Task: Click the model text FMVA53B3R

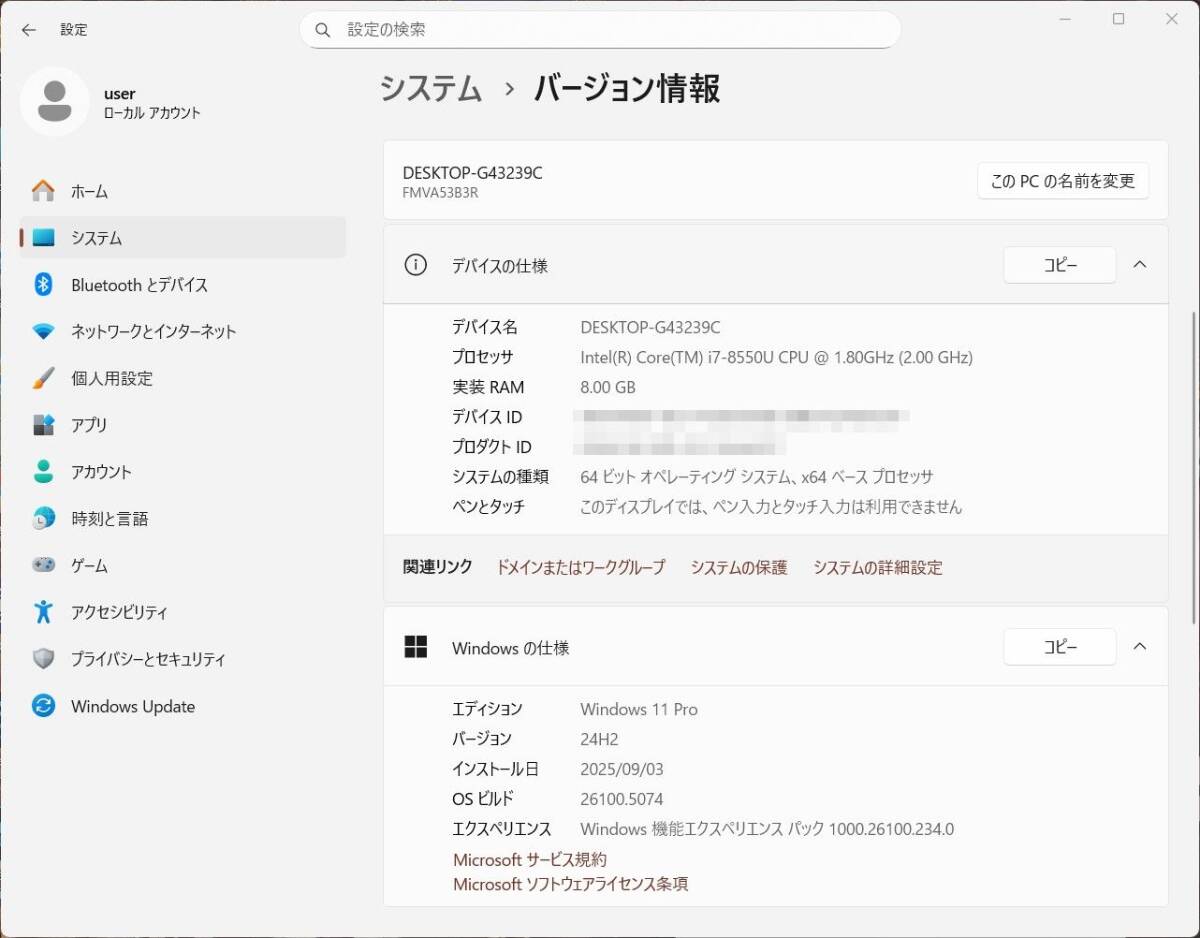Action: pos(440,193)
